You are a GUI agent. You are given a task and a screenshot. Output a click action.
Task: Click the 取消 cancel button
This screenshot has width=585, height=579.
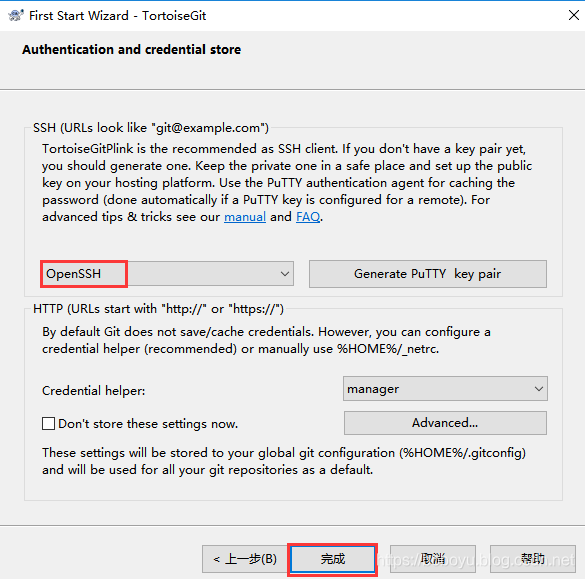433,559
